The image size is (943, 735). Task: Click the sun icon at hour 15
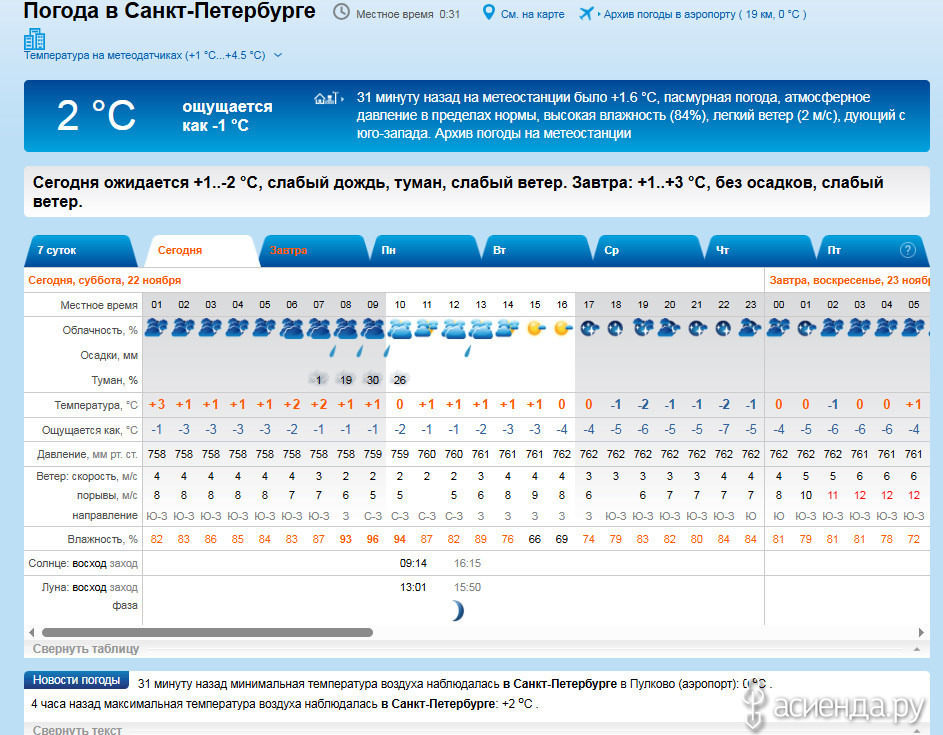tap(535, 327)
